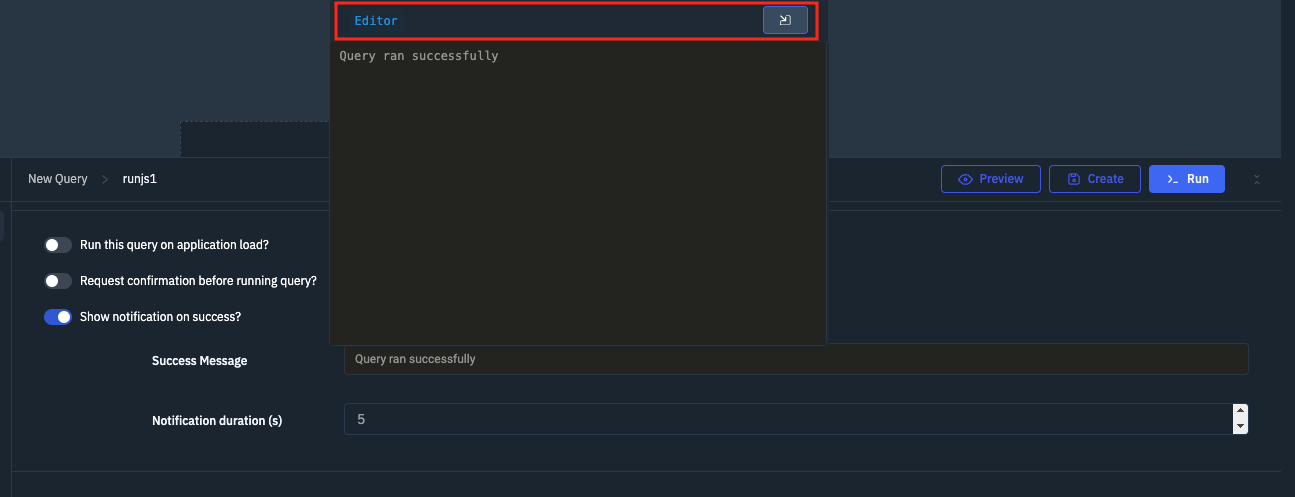The height and width of the screenshot is (497, 1295).
Task: Click the Editor title label
Action: [x=376, y=21]
